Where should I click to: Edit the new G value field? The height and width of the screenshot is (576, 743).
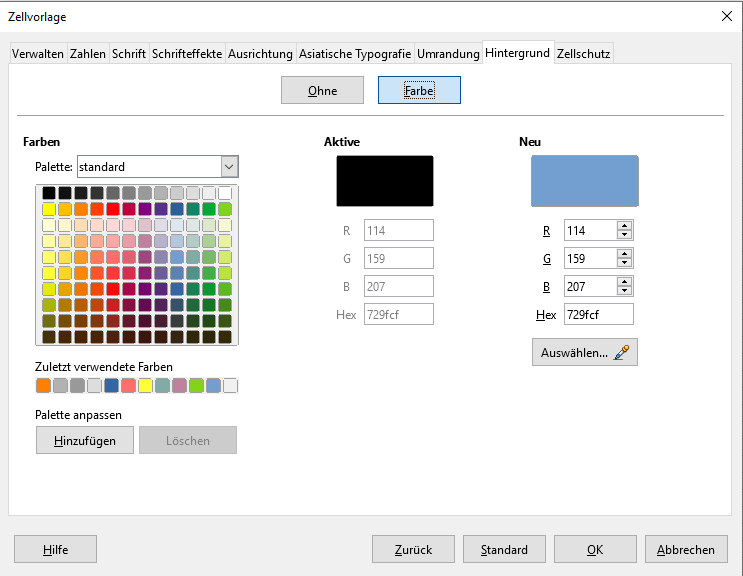click(590, 258)
